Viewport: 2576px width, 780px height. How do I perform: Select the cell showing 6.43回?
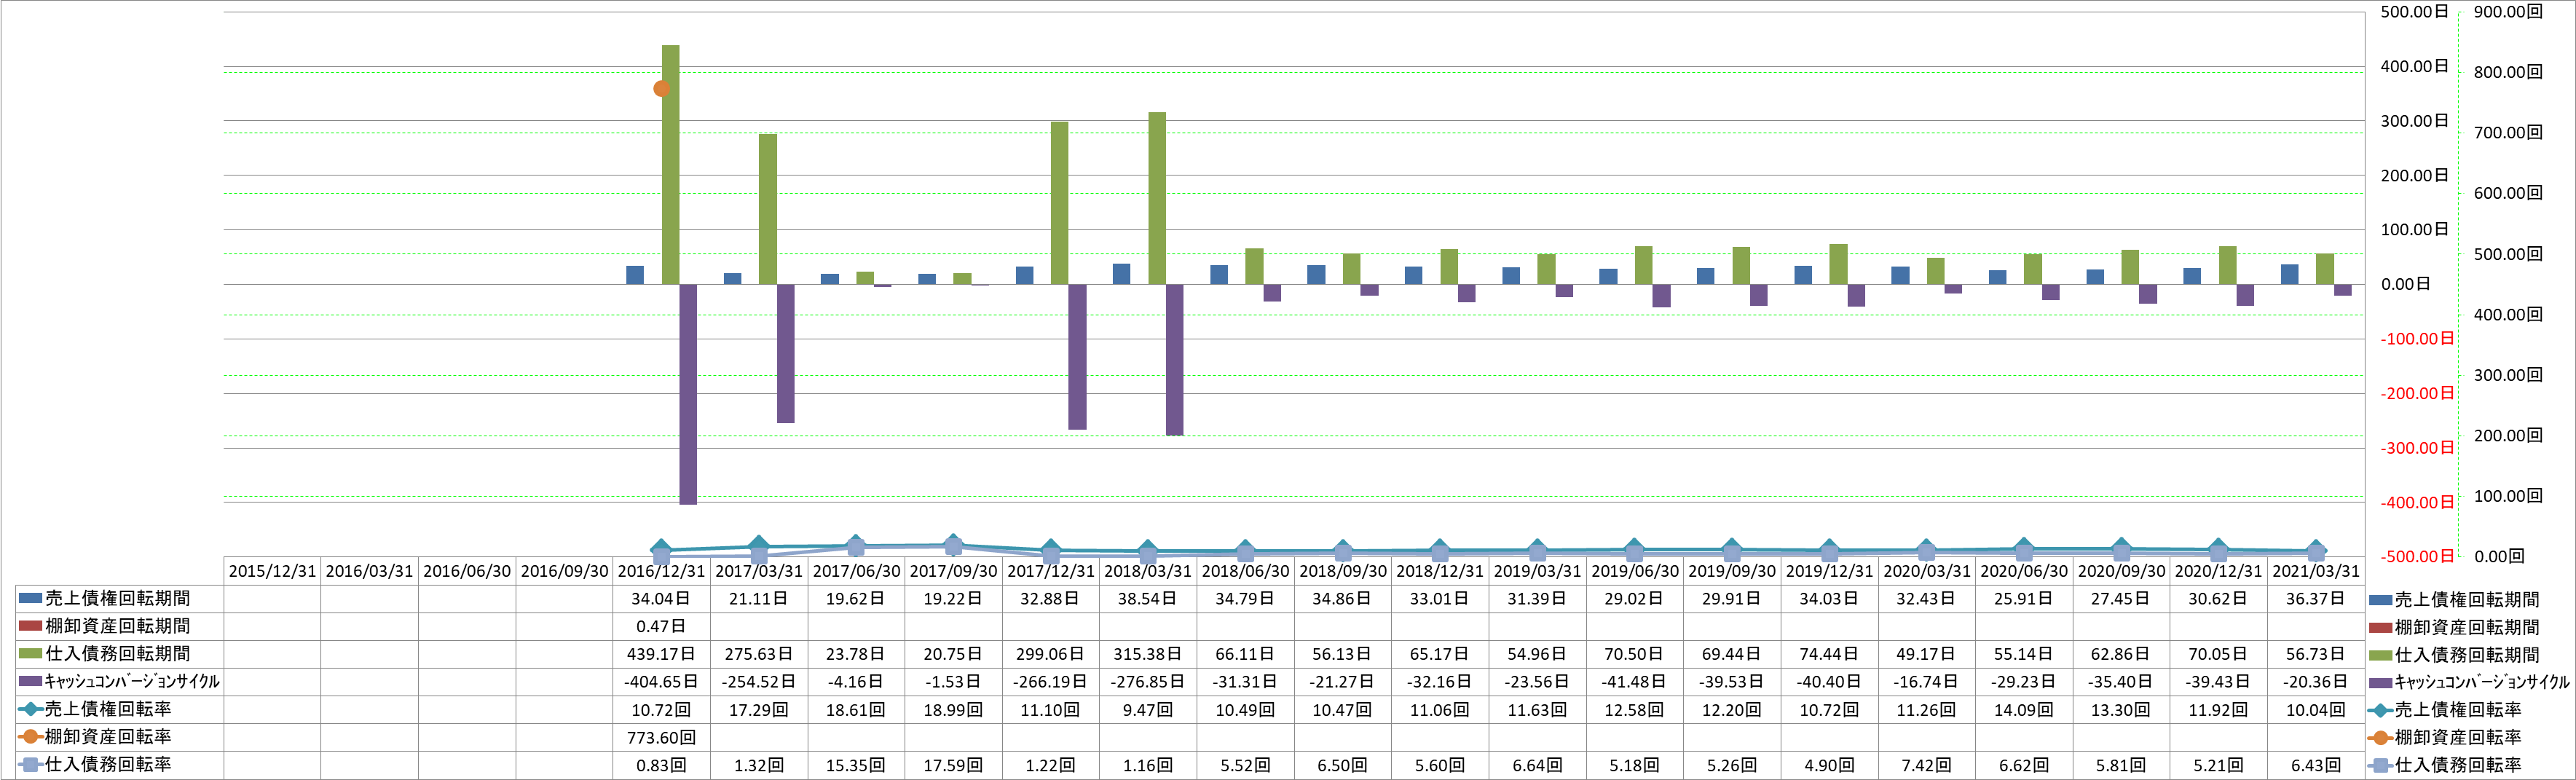2316,765
